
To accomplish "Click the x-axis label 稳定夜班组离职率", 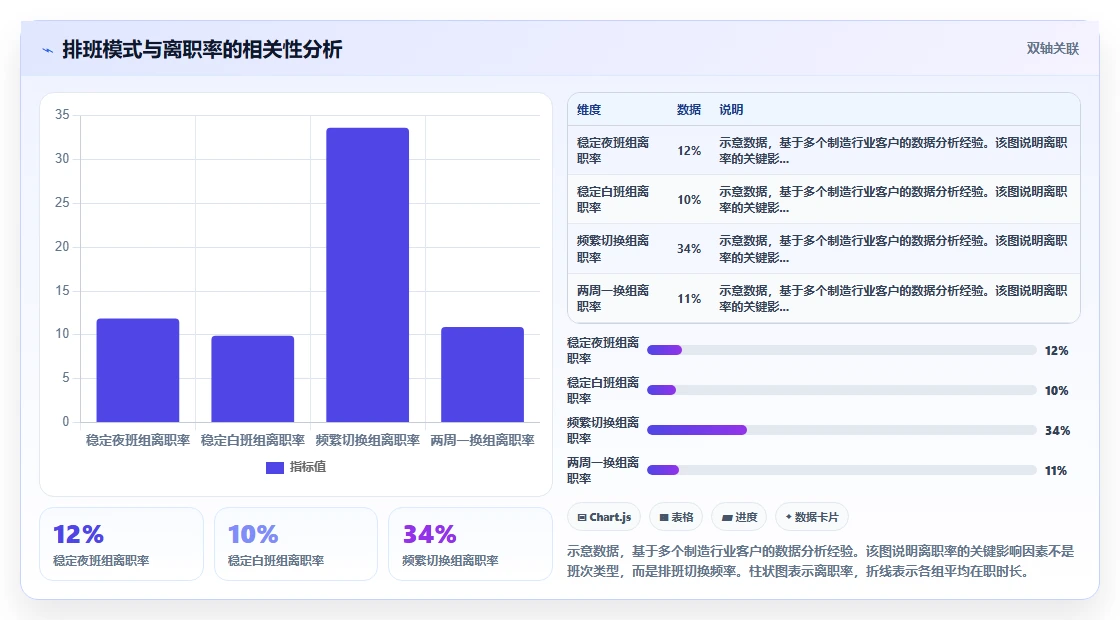I will (138, 441).
